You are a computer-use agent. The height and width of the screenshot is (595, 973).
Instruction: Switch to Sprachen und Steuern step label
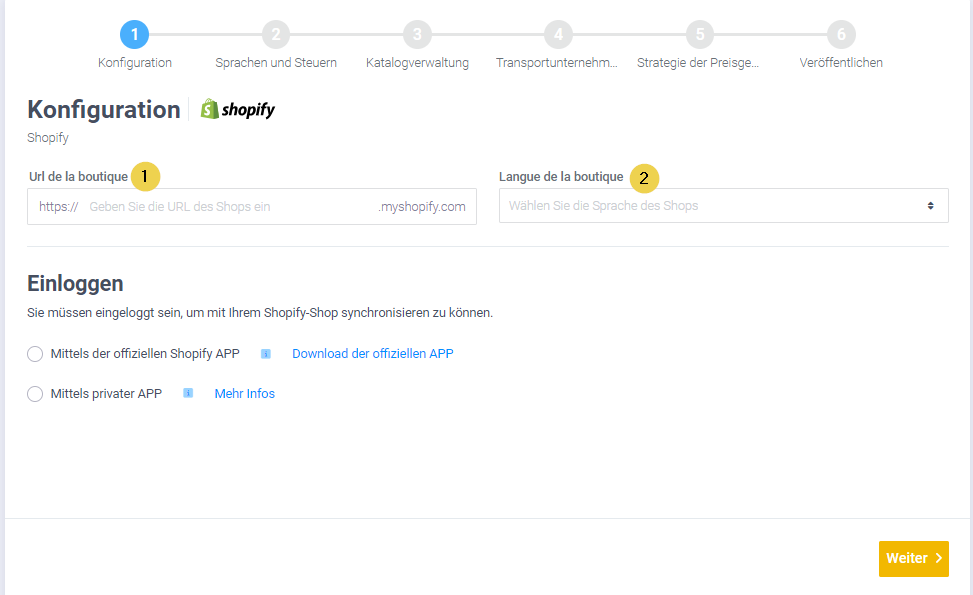276,62
